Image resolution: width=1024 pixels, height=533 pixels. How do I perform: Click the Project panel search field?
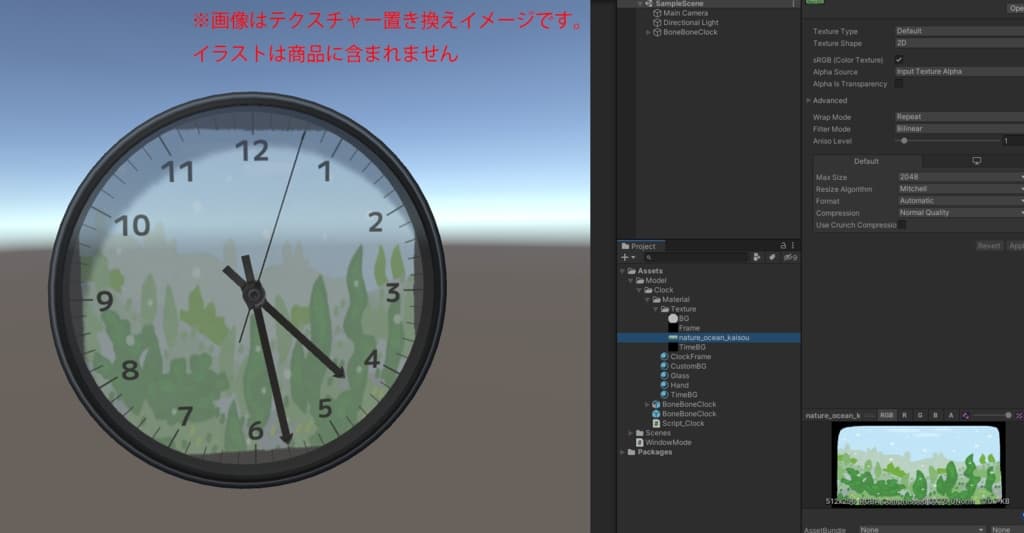(x=695, y=257)
